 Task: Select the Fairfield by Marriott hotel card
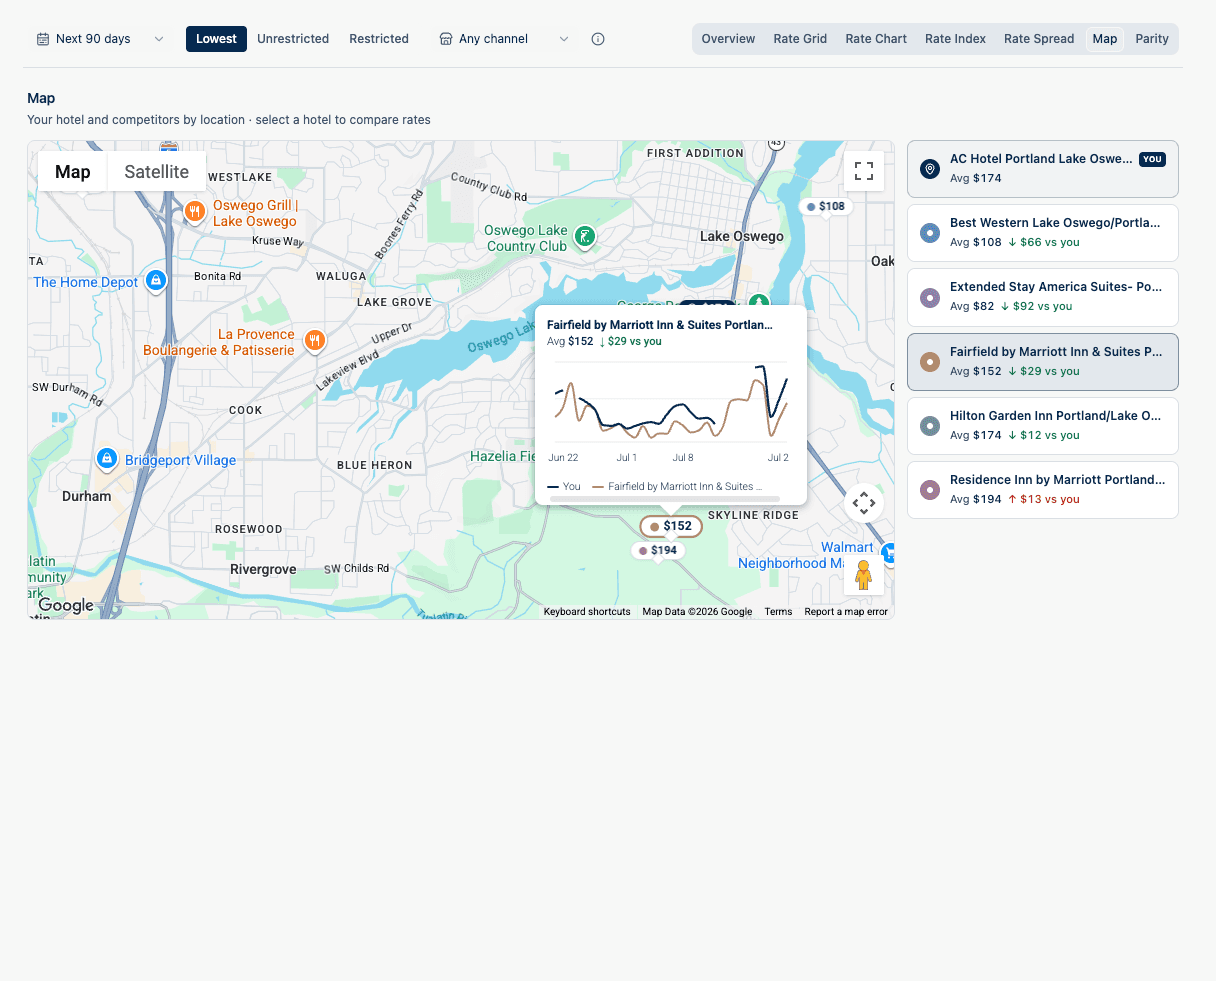click(1043, 362)
